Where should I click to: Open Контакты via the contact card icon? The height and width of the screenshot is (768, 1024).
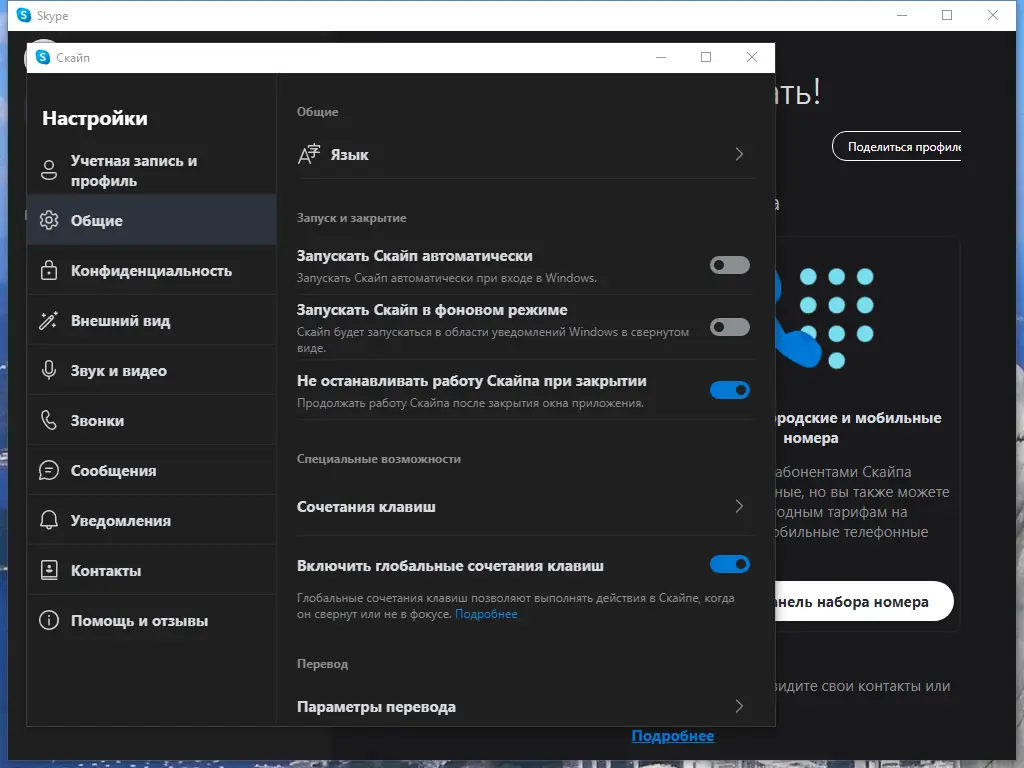pos(48,570)
